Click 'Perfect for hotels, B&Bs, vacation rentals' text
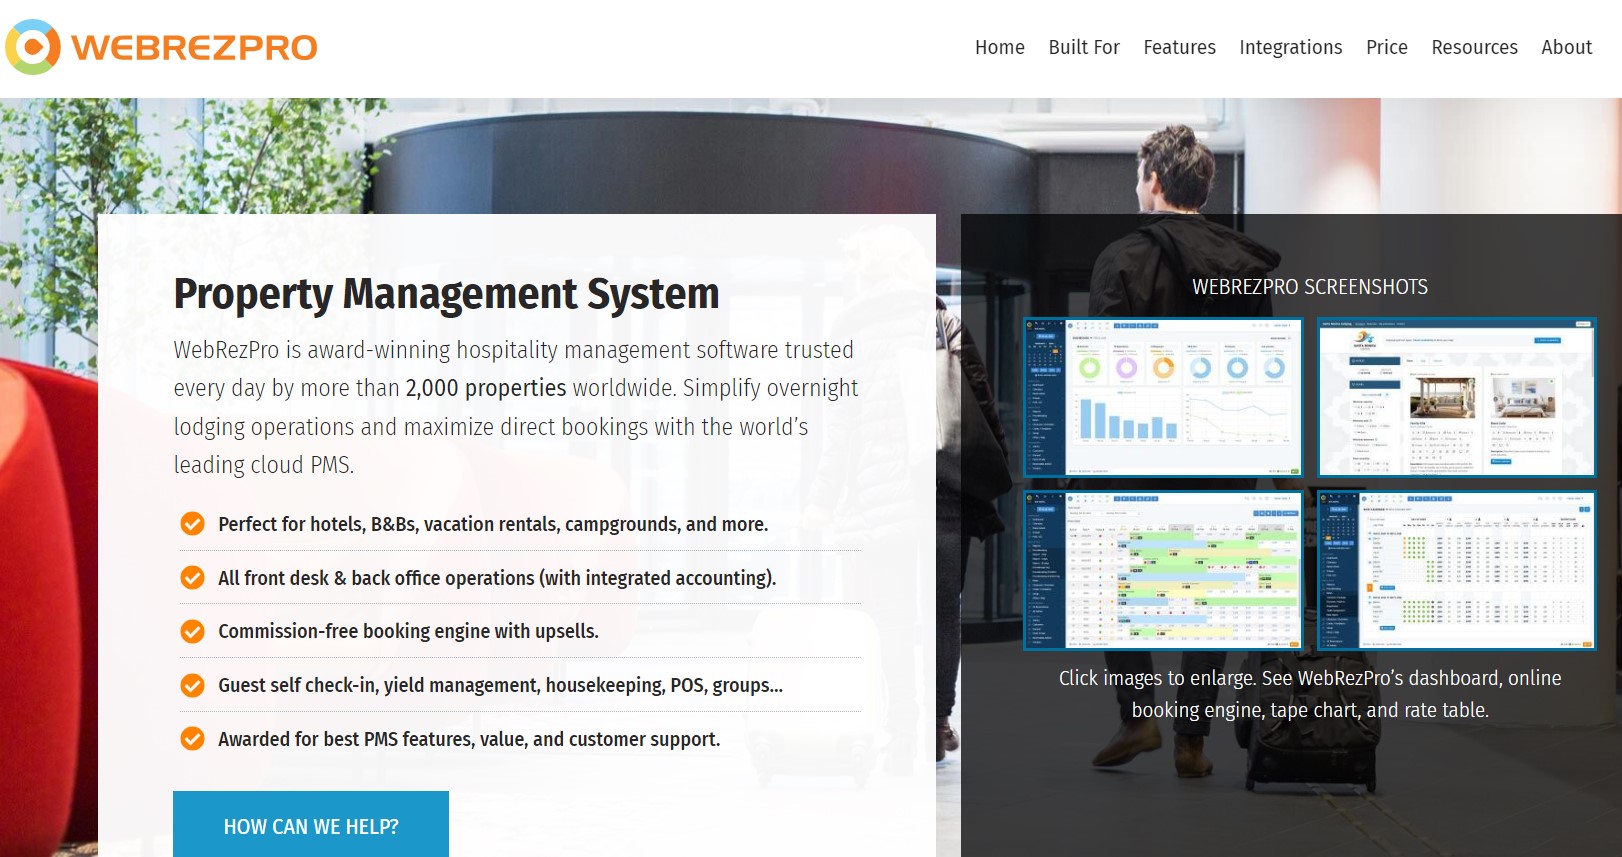The image size is (1622, 857). (493, 524)
